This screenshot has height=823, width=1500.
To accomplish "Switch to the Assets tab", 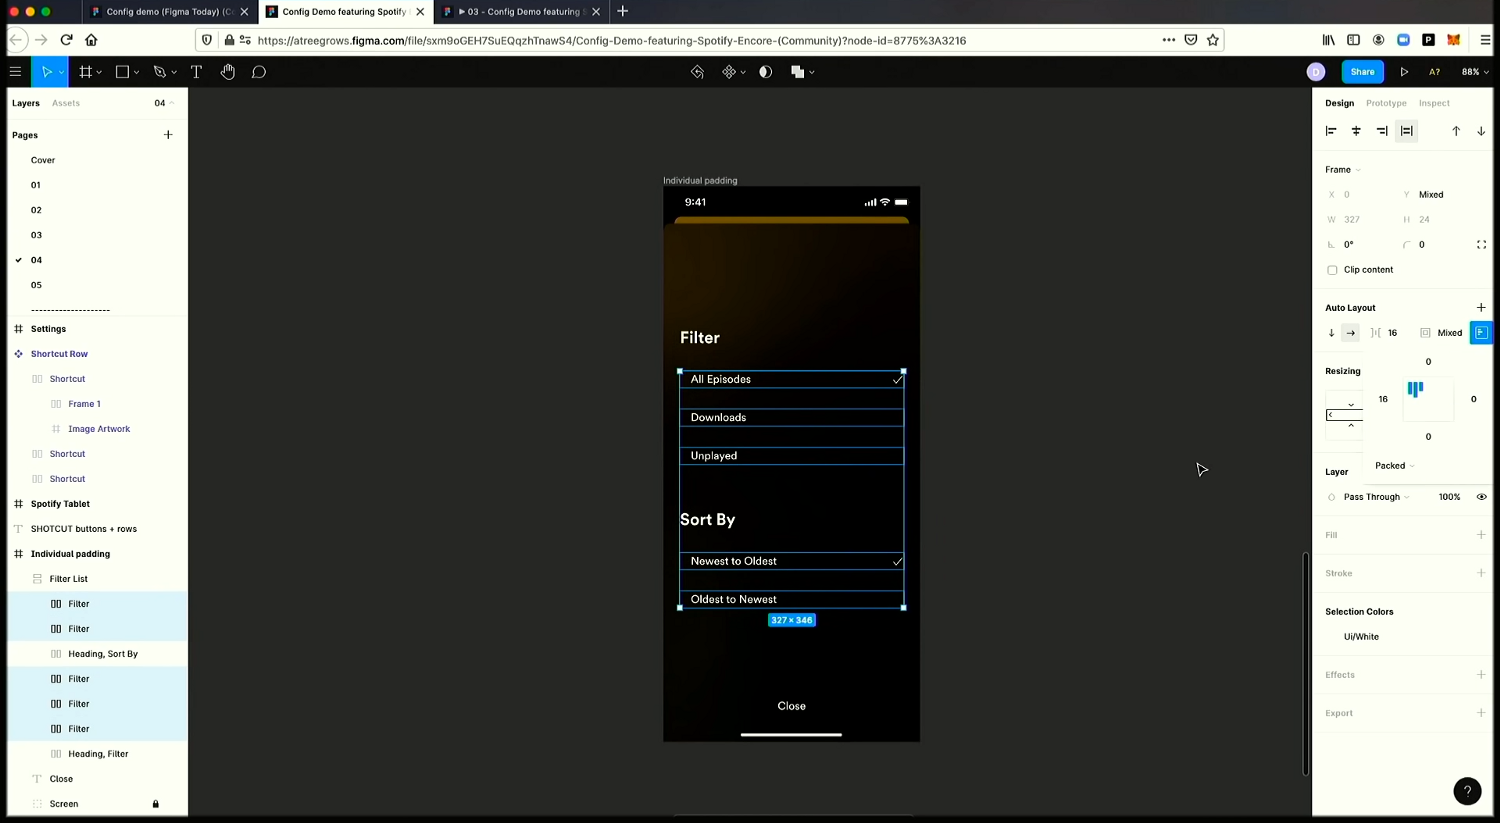I will pyautogui.click(x=66, y=103).
